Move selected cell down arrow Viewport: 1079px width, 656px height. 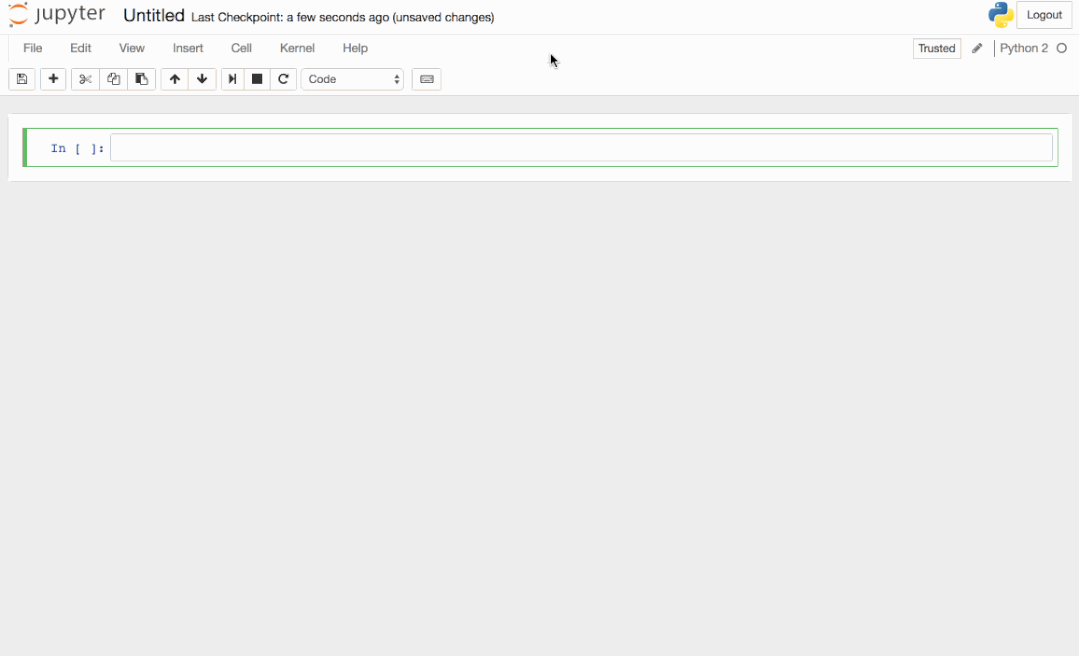202,79
